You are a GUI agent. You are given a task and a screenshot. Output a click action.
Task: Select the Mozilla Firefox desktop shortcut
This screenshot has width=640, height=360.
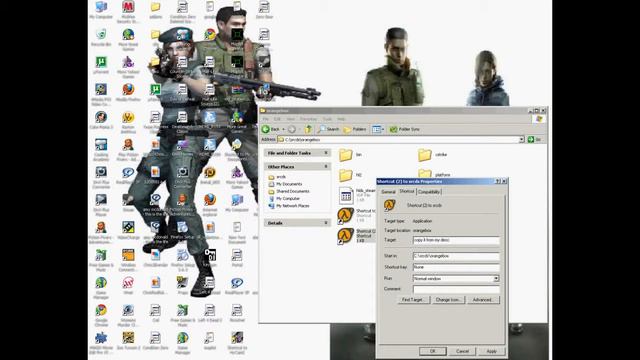[x=128, y=92]
